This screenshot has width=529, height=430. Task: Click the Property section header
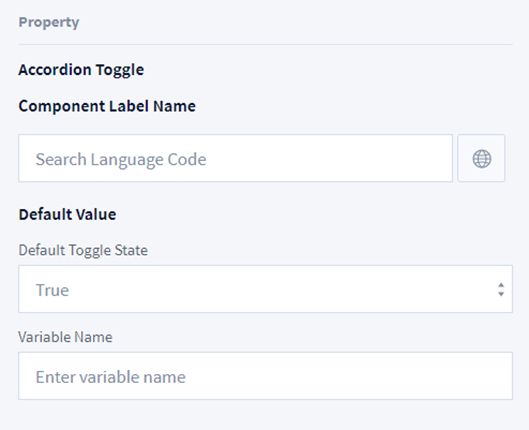[49, 22]
